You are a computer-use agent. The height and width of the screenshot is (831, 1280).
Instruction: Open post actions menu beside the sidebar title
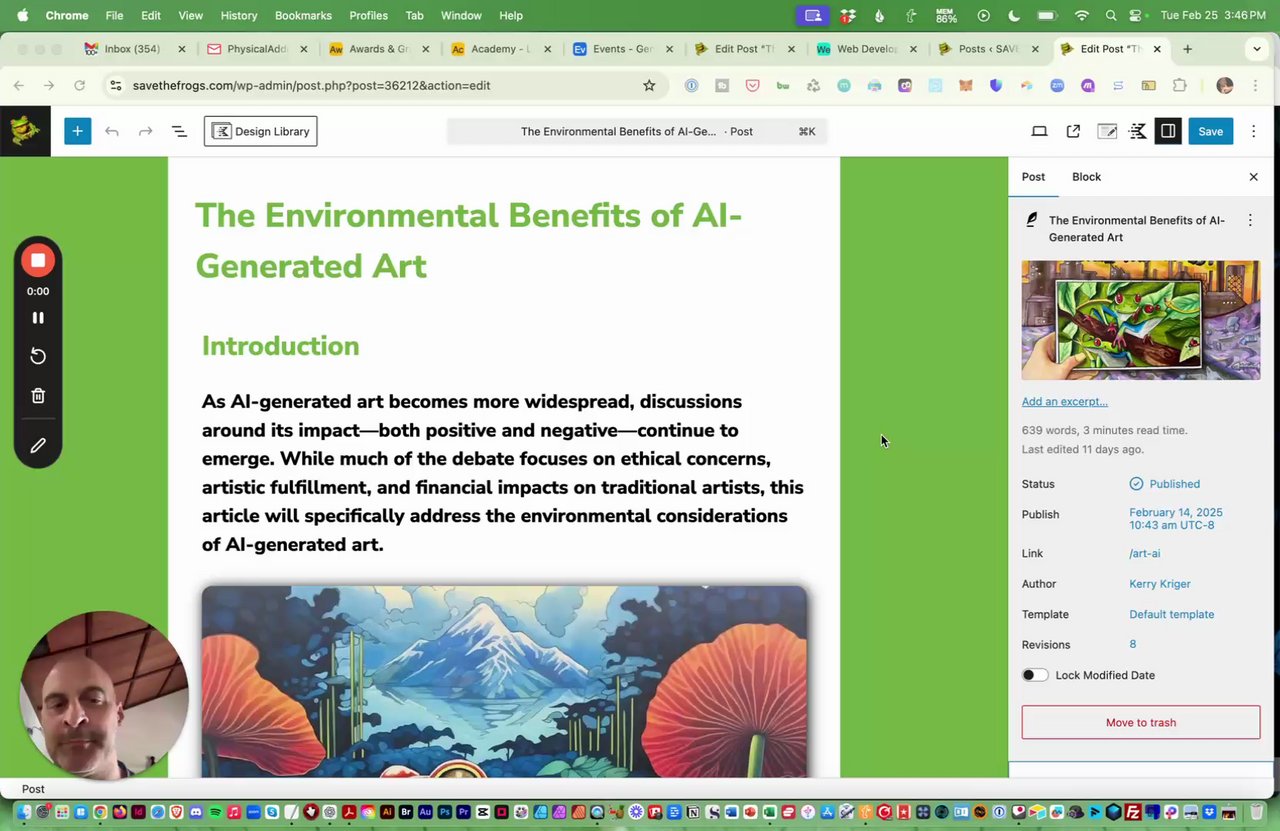[1250, 220]
